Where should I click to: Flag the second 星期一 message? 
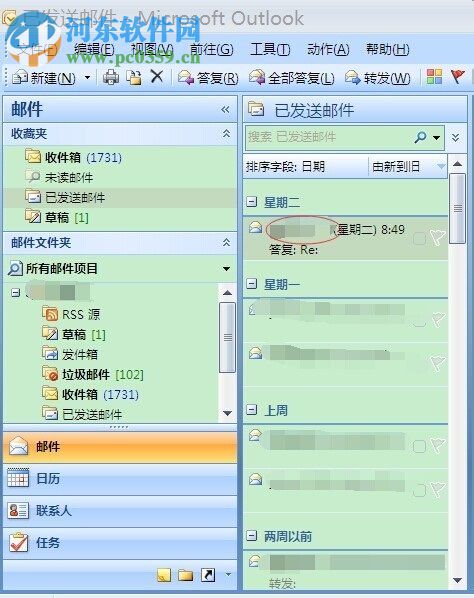(x=437, y=363)
